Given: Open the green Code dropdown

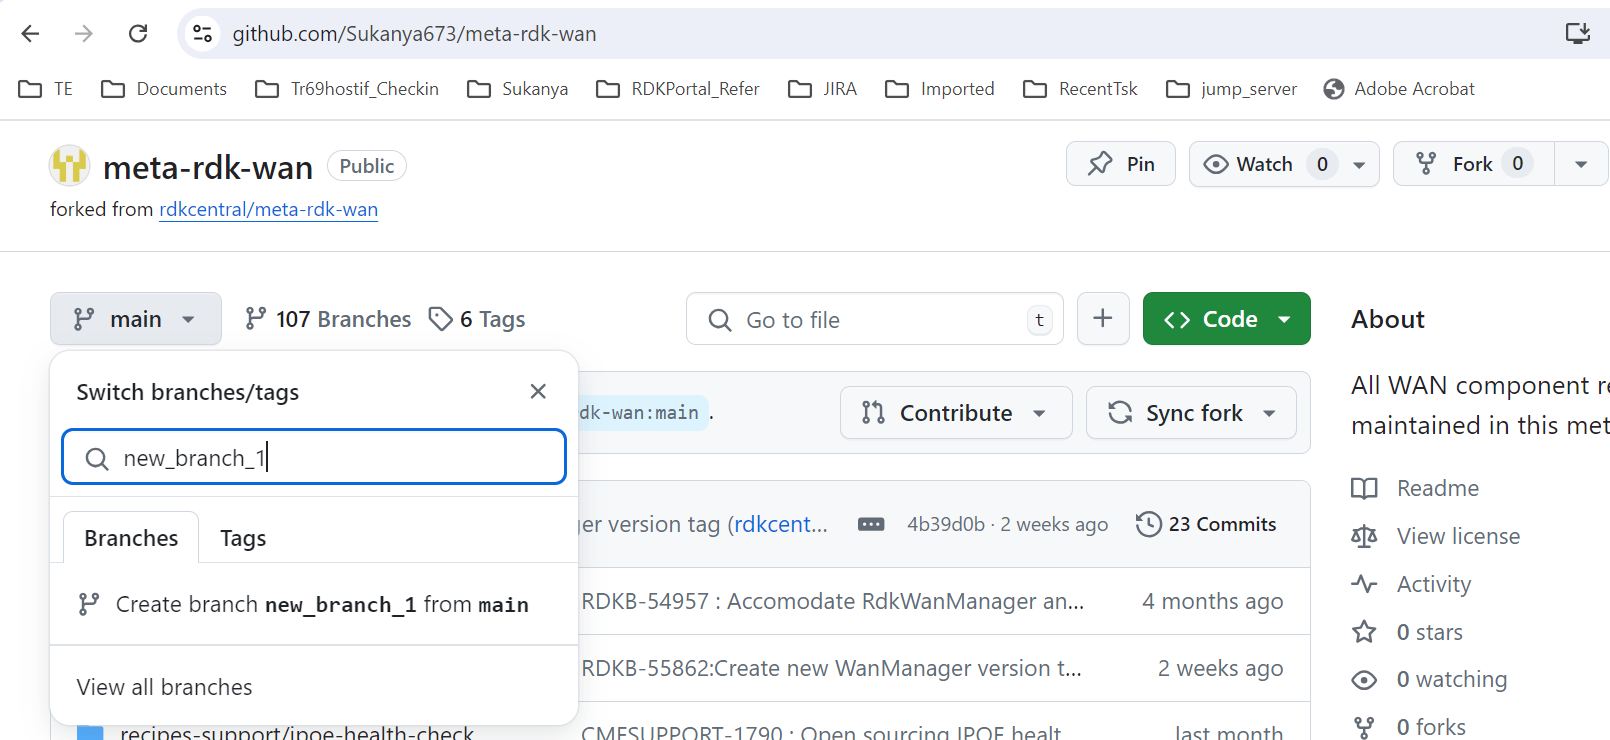Looking at the screenshot, I should click(1227, 319).
